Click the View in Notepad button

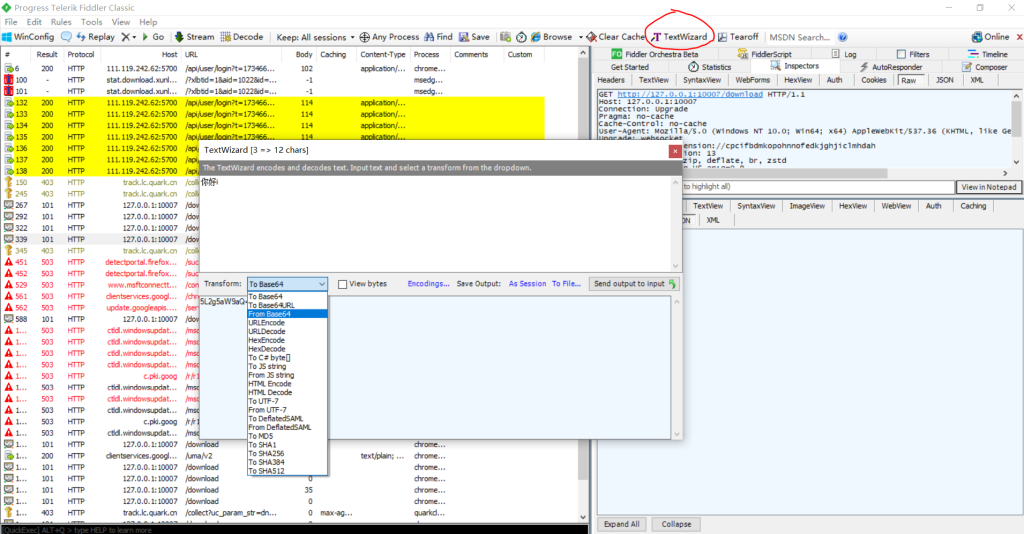(x=989, y=187)
